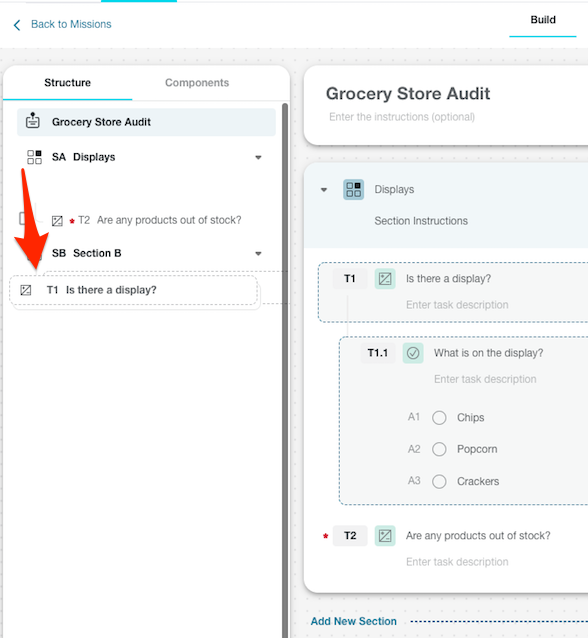Select the Popcorn answer radio button

pos(439,449)
